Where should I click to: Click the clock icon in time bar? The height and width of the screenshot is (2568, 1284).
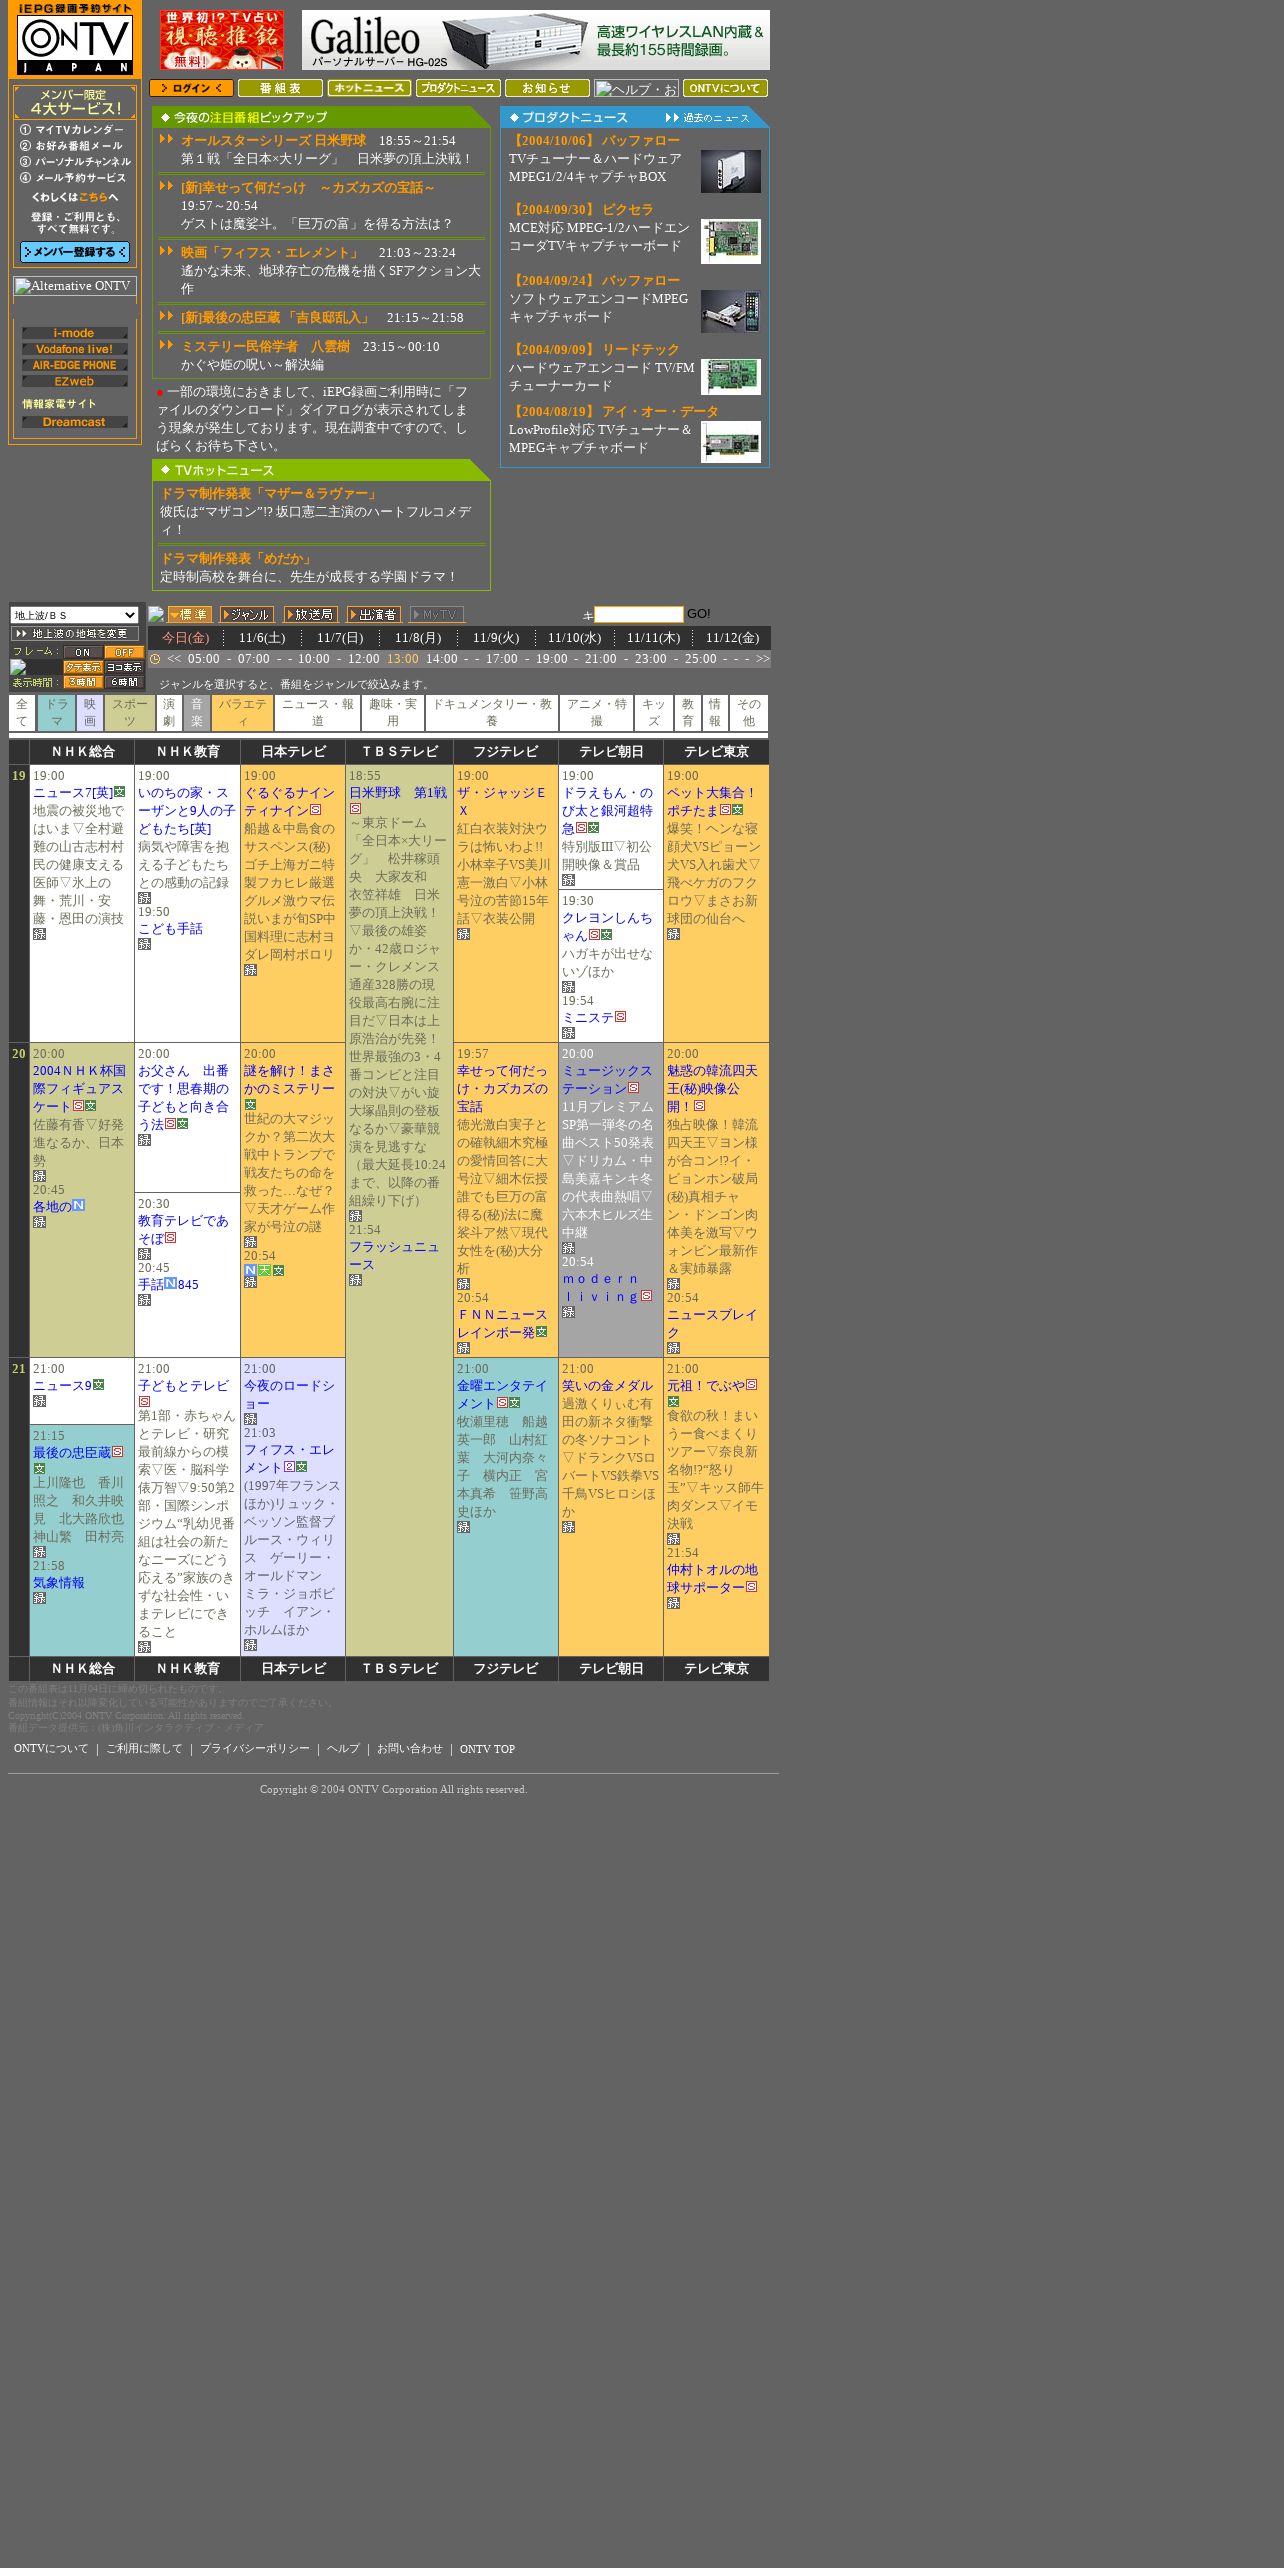(155, 659)
